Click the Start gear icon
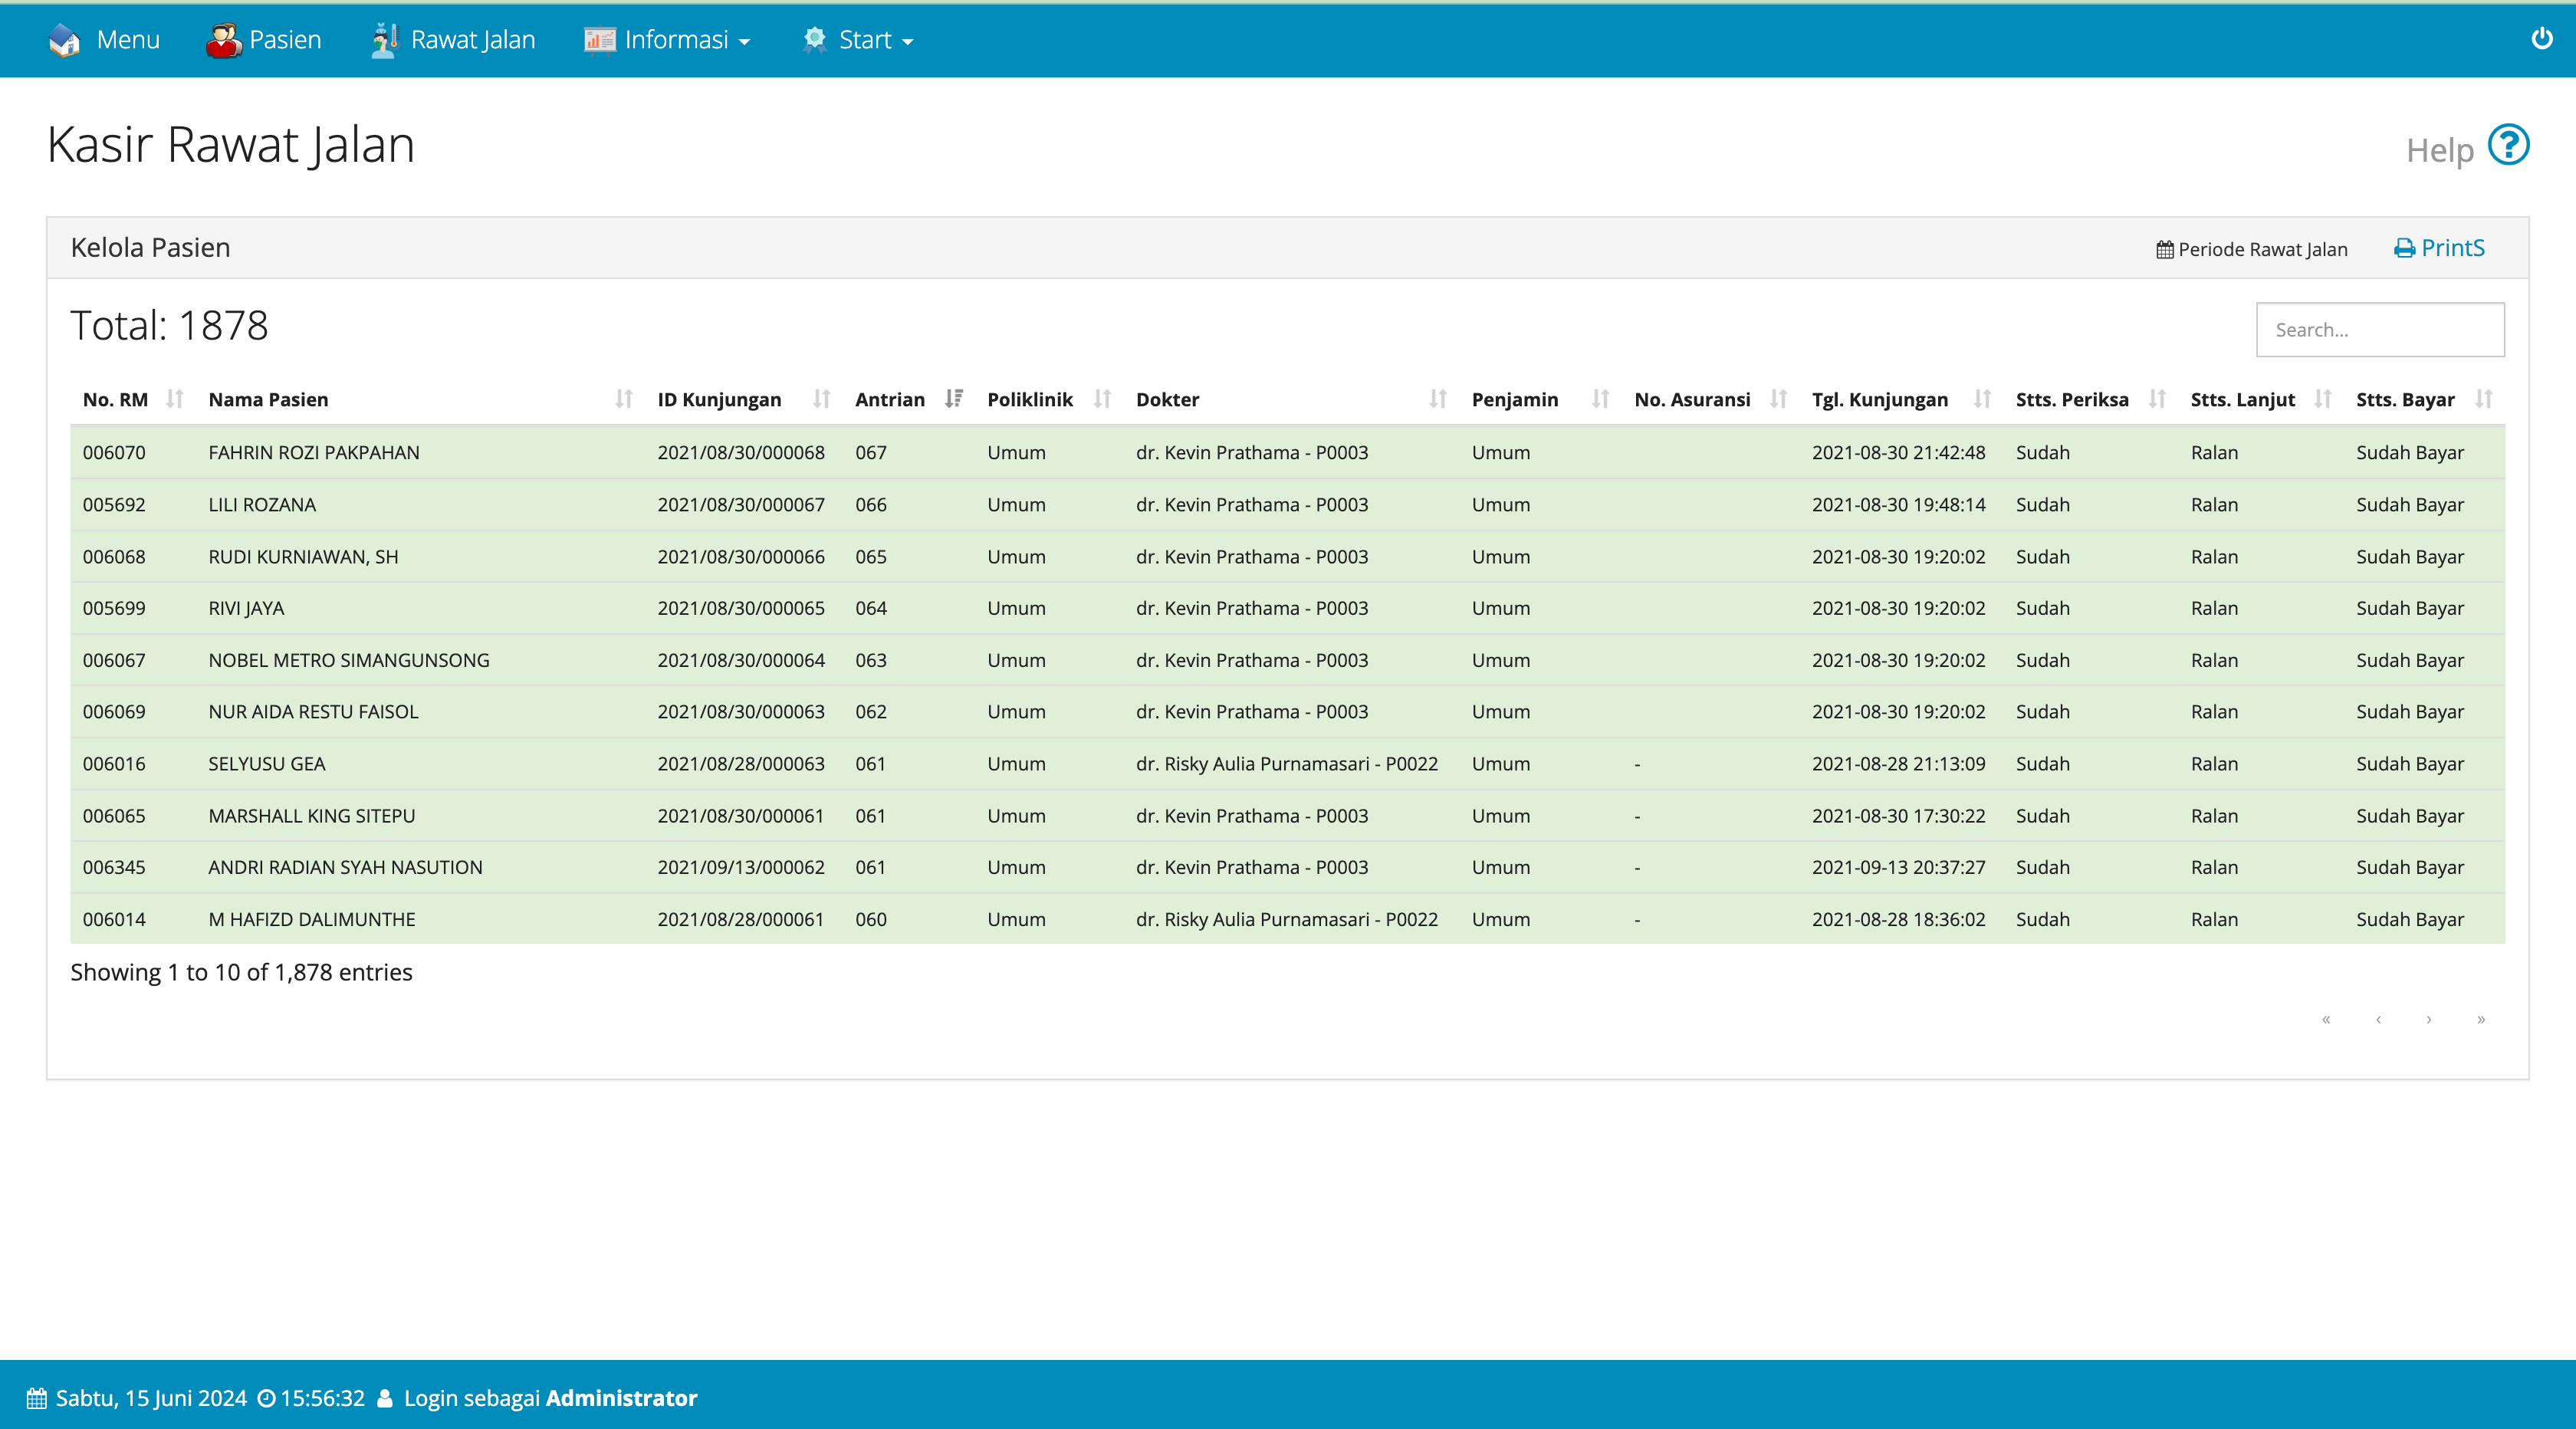The height and width of the screenshot is (1429, 2576). coord(815,40)
